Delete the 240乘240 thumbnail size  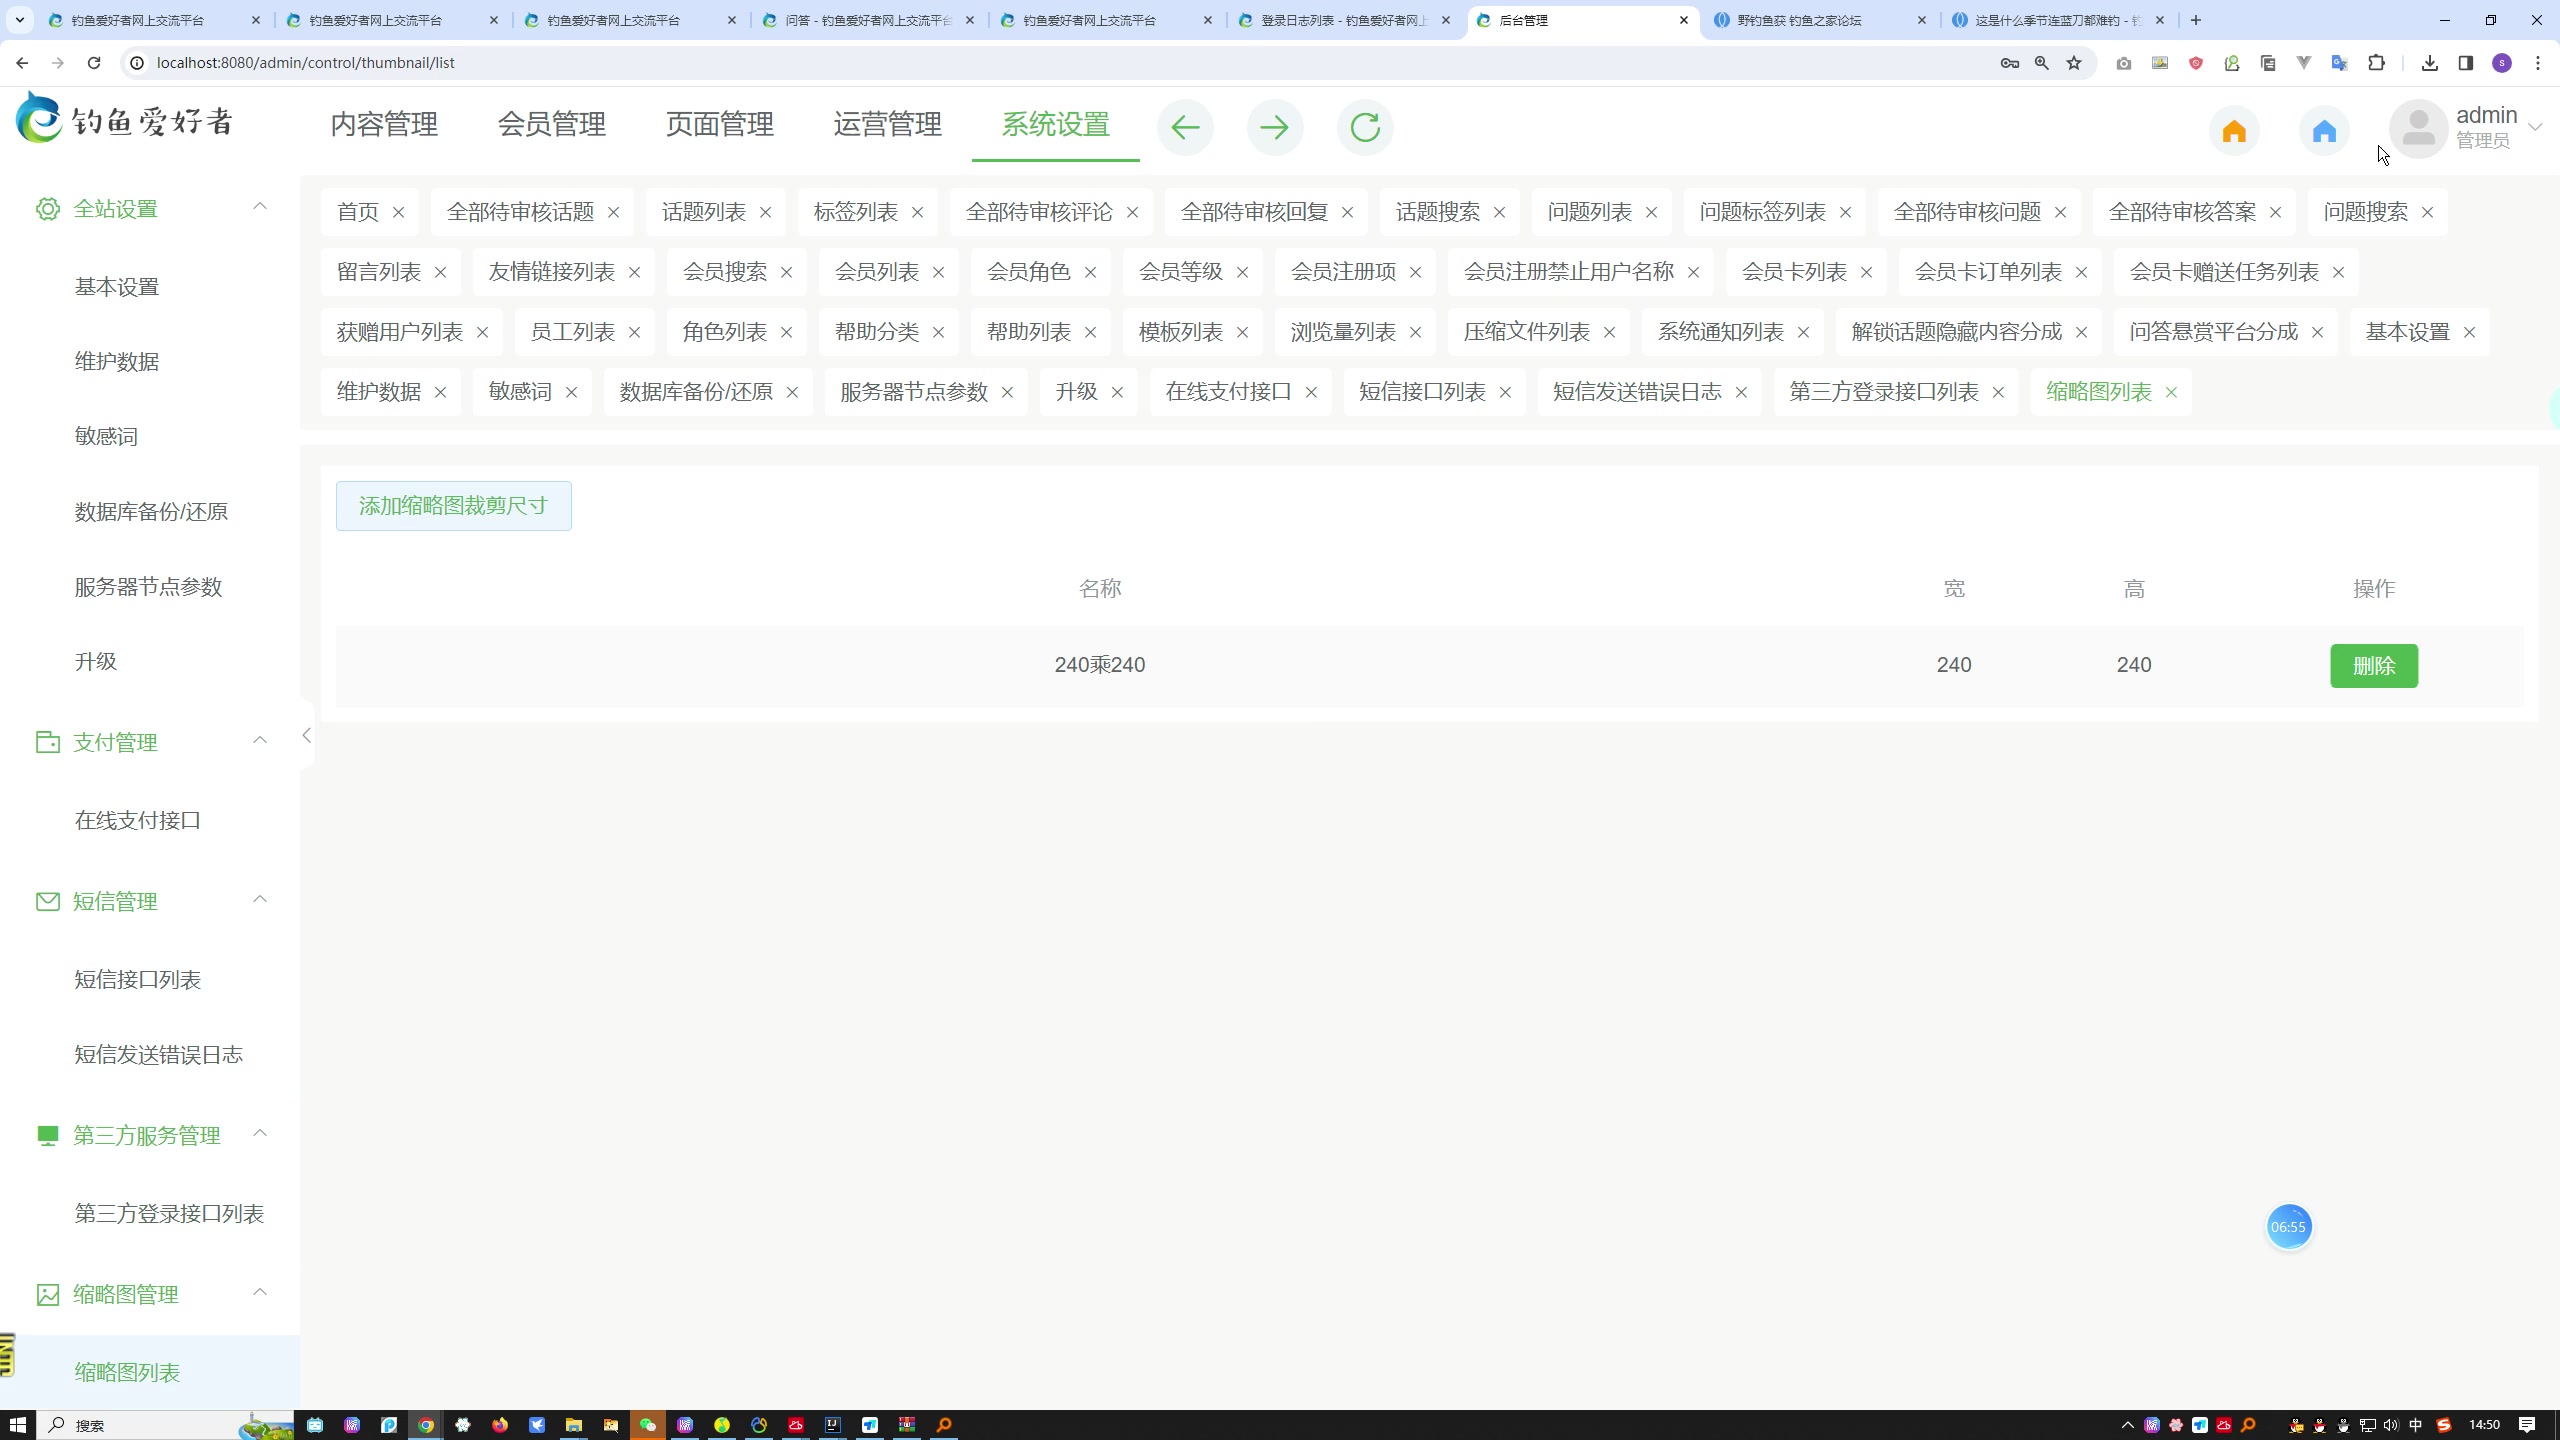click(2374, 666)
